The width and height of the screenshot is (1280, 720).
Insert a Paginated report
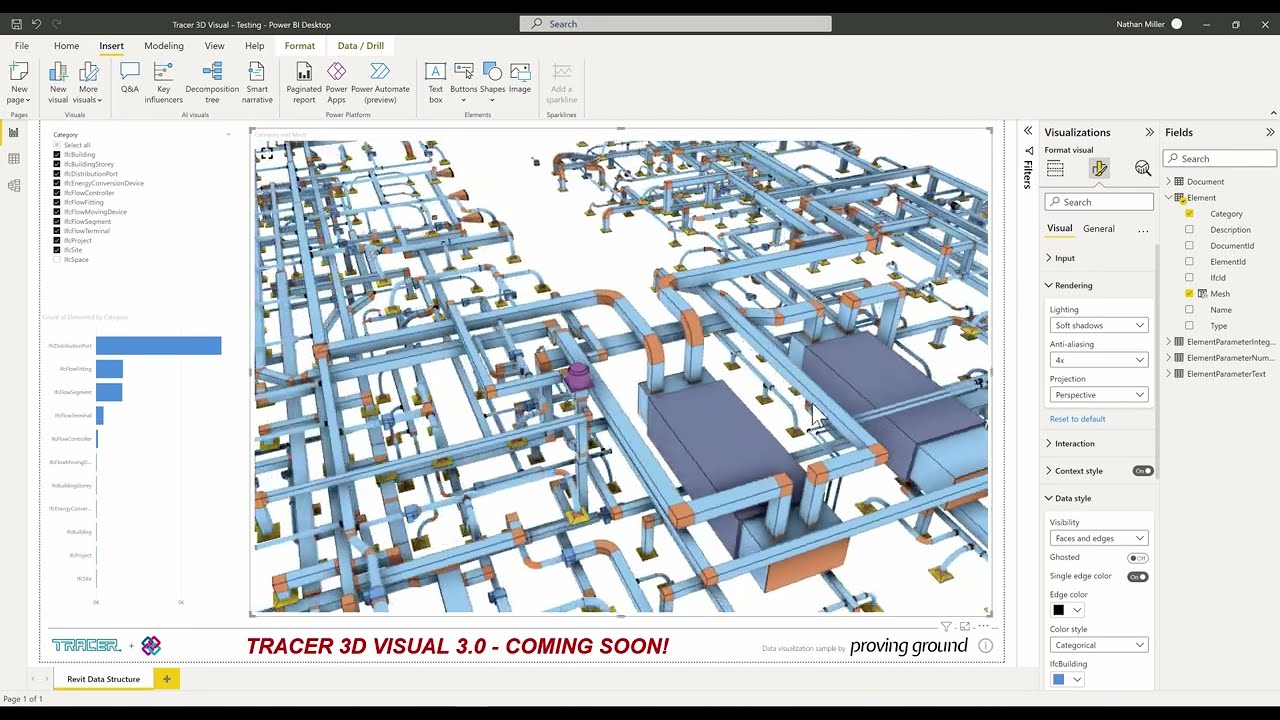[x=304, y=82]
